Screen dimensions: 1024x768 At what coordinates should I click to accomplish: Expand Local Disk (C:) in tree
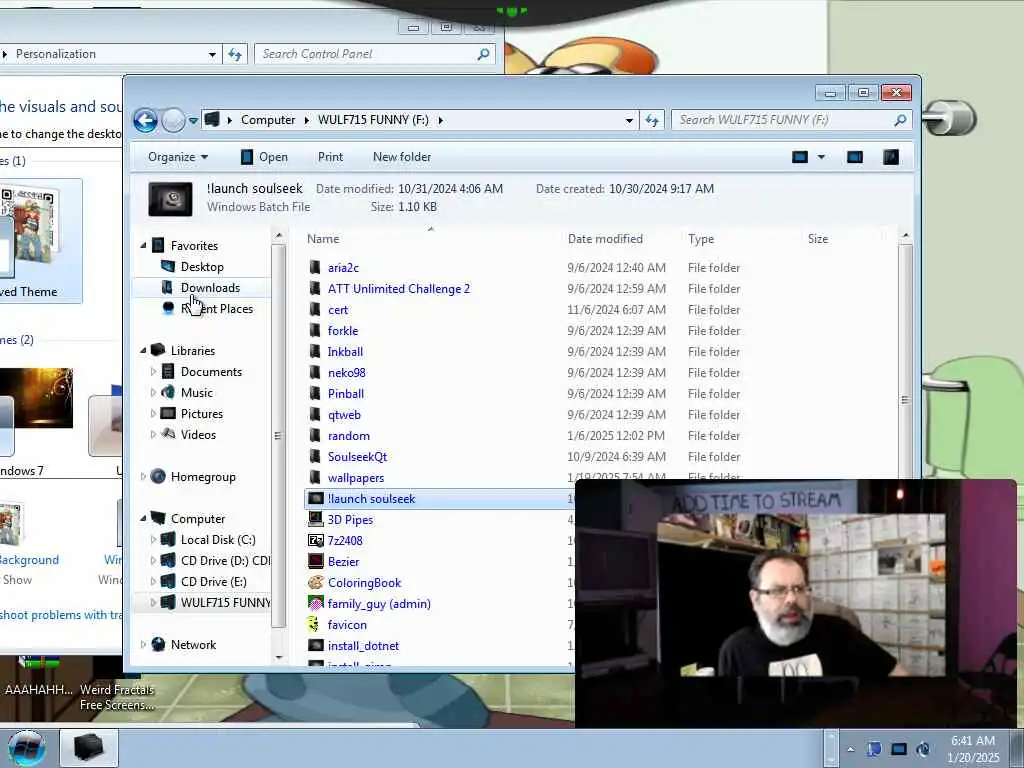[x=153, y=539]
